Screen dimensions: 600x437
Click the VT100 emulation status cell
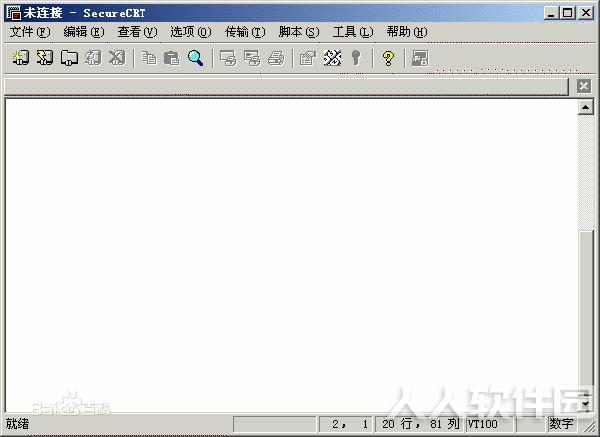[x=489, y=424]
